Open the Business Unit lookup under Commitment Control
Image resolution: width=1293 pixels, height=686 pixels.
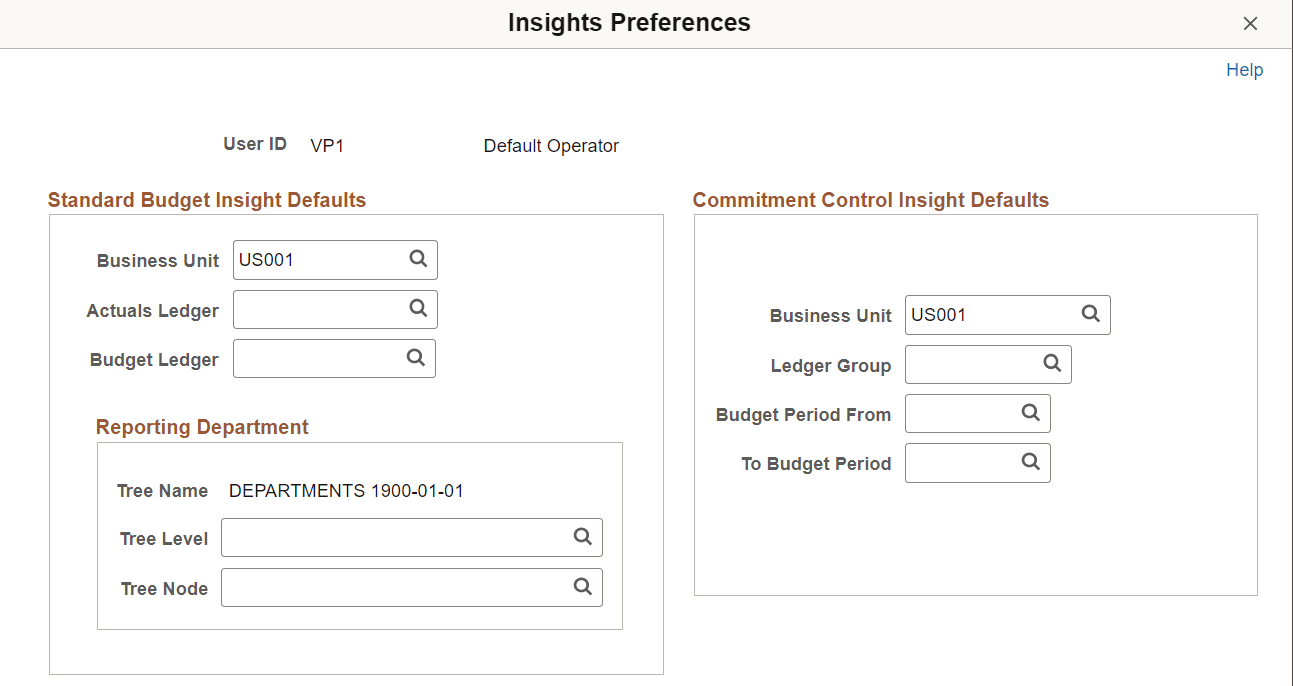click(x=1090, y=314)
